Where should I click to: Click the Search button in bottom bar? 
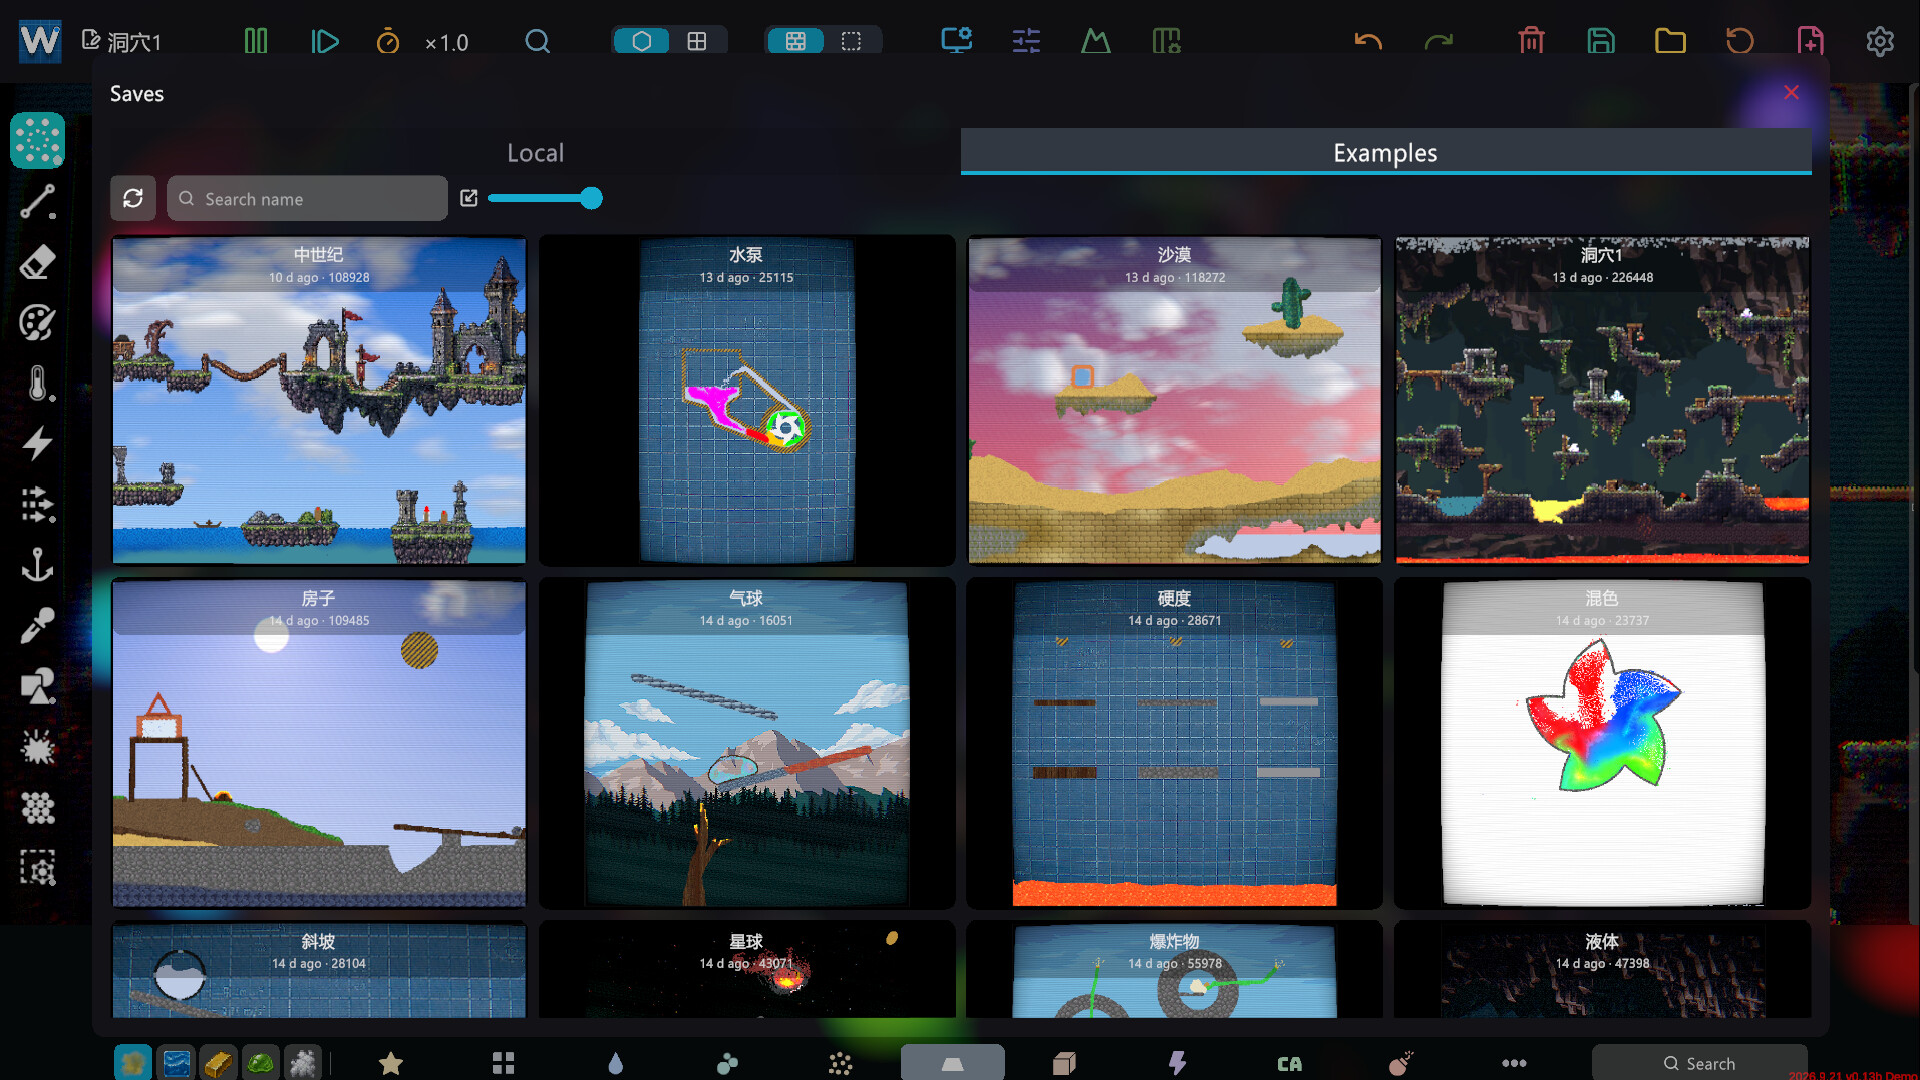1699,1063
